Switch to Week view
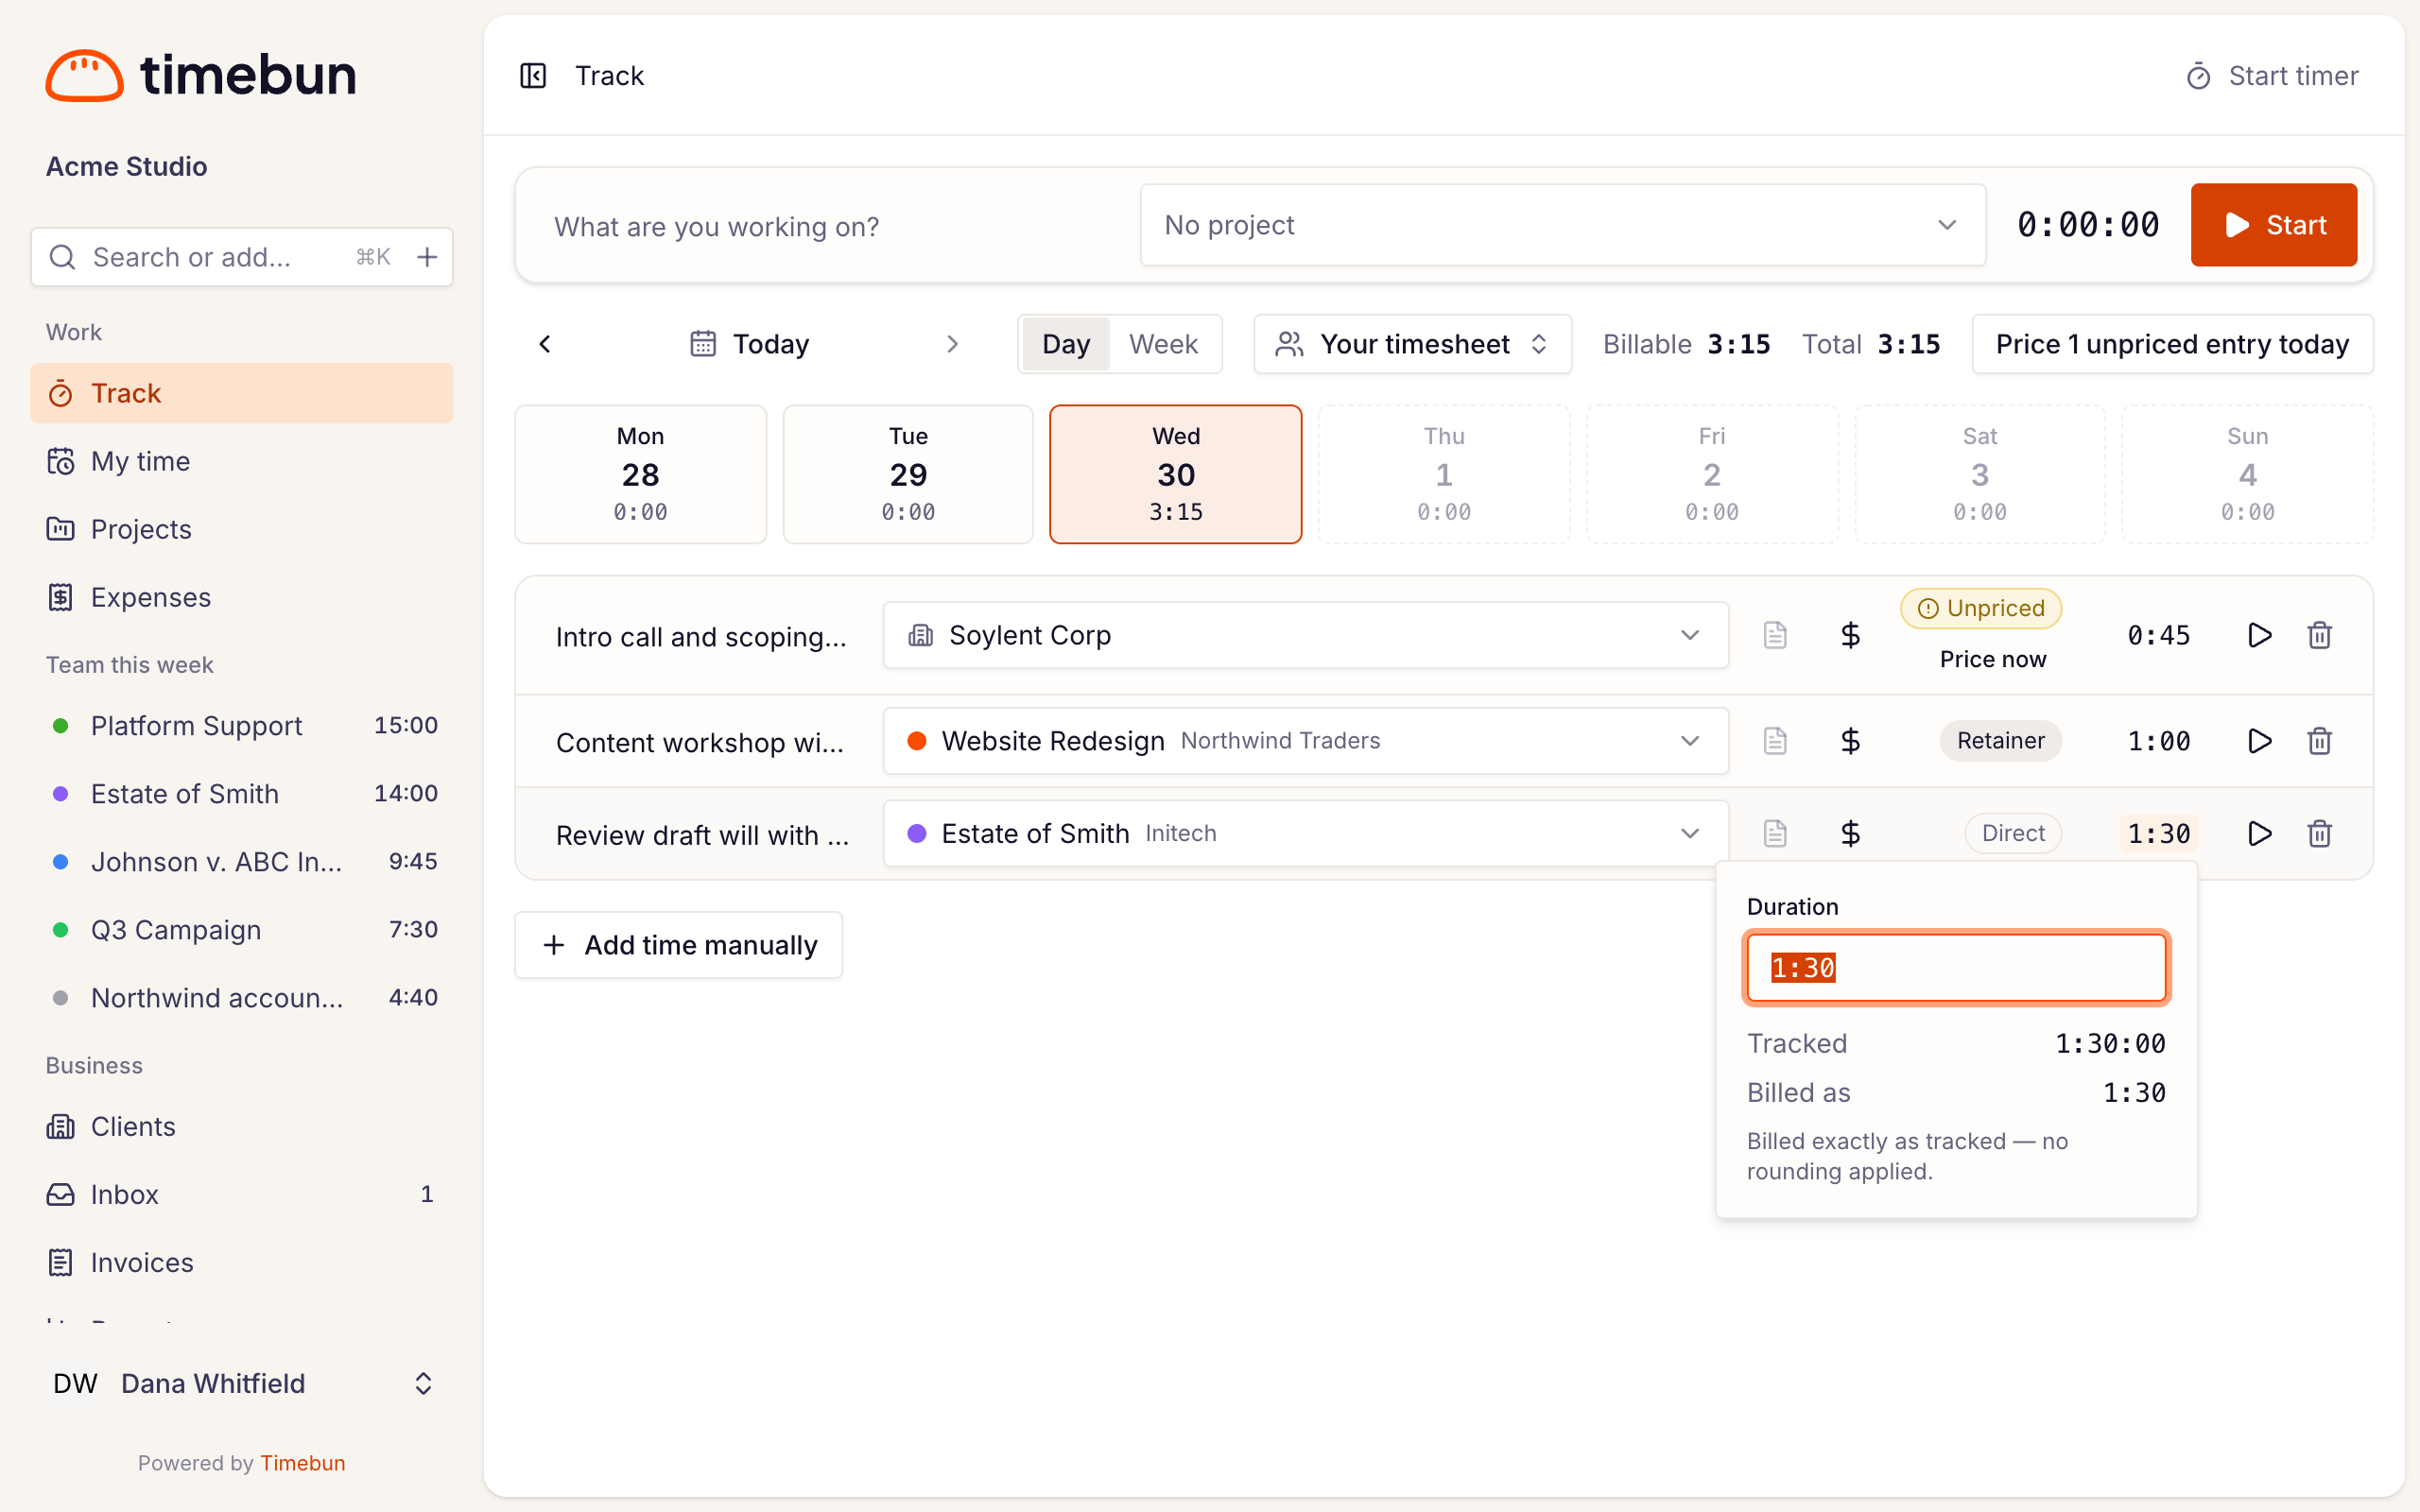Screen dimensions: 2420x1512 coord(1163,344)
